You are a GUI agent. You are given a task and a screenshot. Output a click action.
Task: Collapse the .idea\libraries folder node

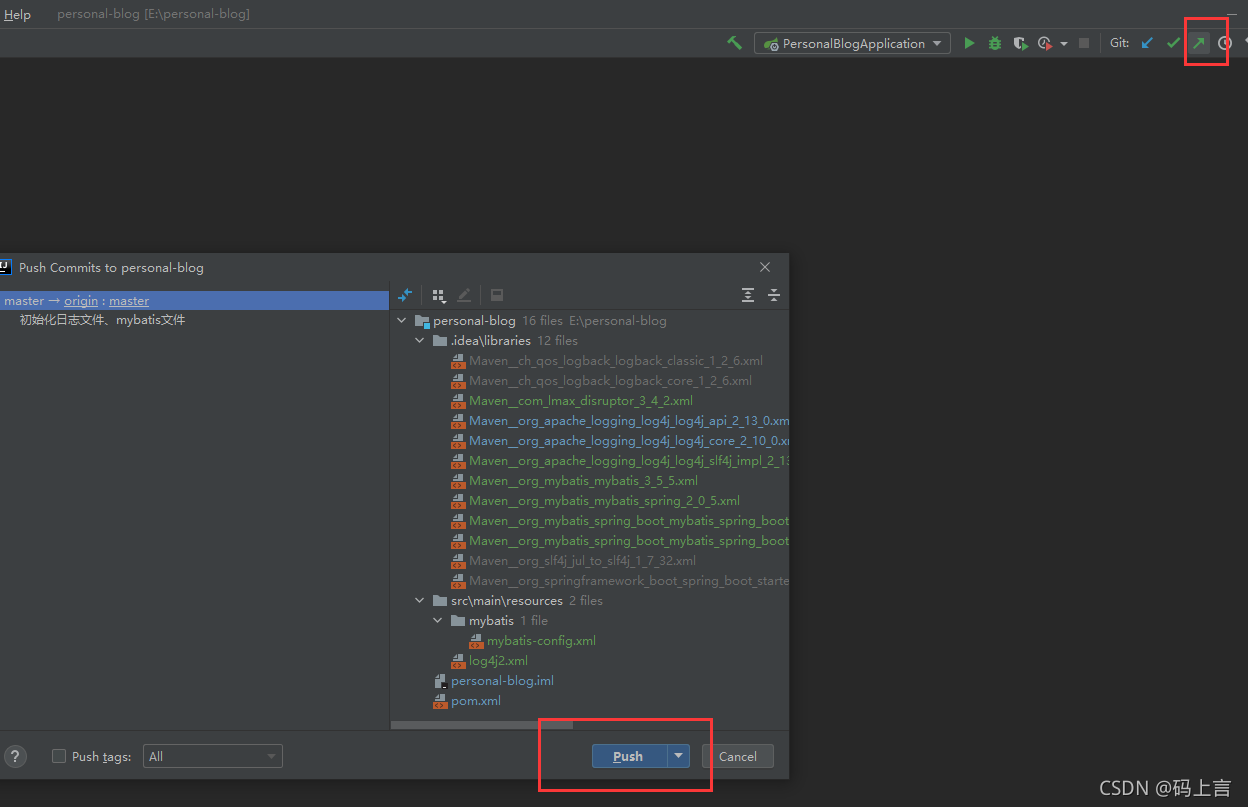(420, 341)
